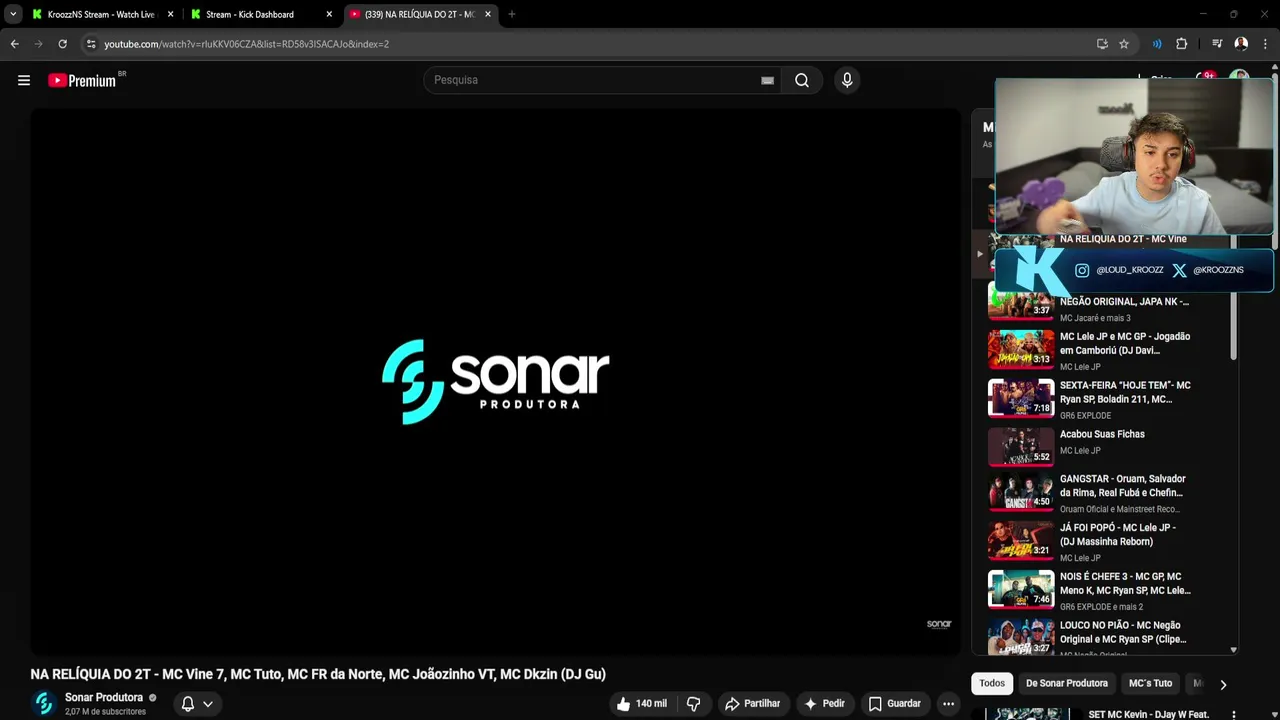Viewport: 1280px width, 720px height.
Task: Open Sonar Produtora channel name link
Action: [104, 697]
